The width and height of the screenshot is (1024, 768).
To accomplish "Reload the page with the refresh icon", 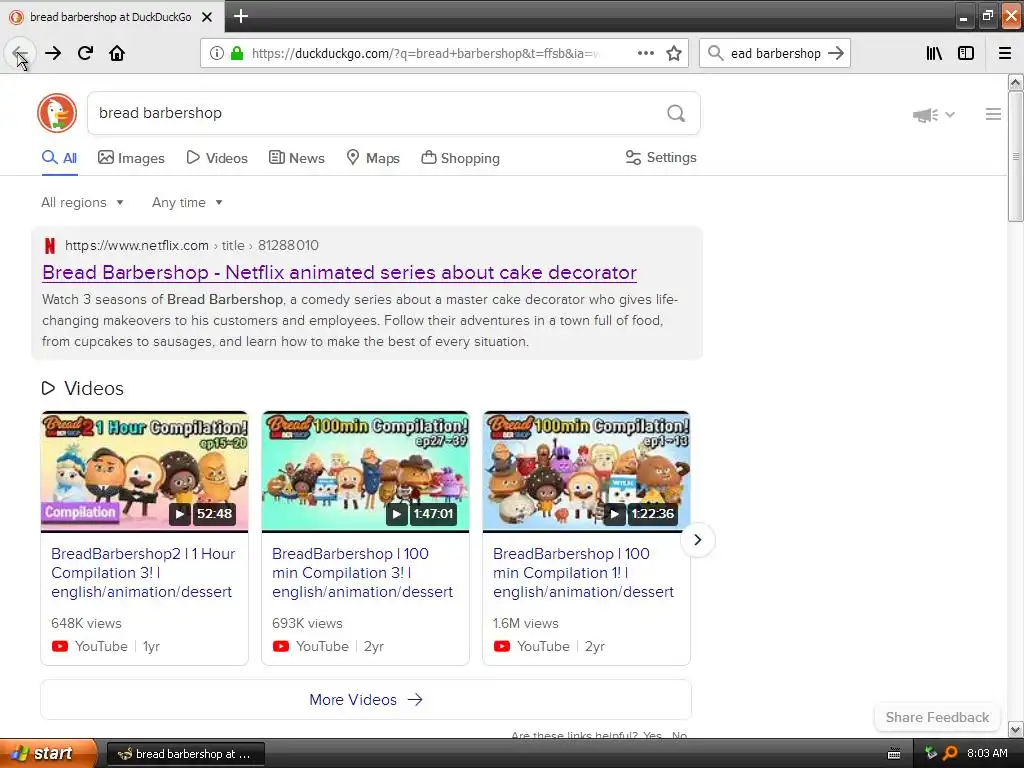I will (85, 53).
